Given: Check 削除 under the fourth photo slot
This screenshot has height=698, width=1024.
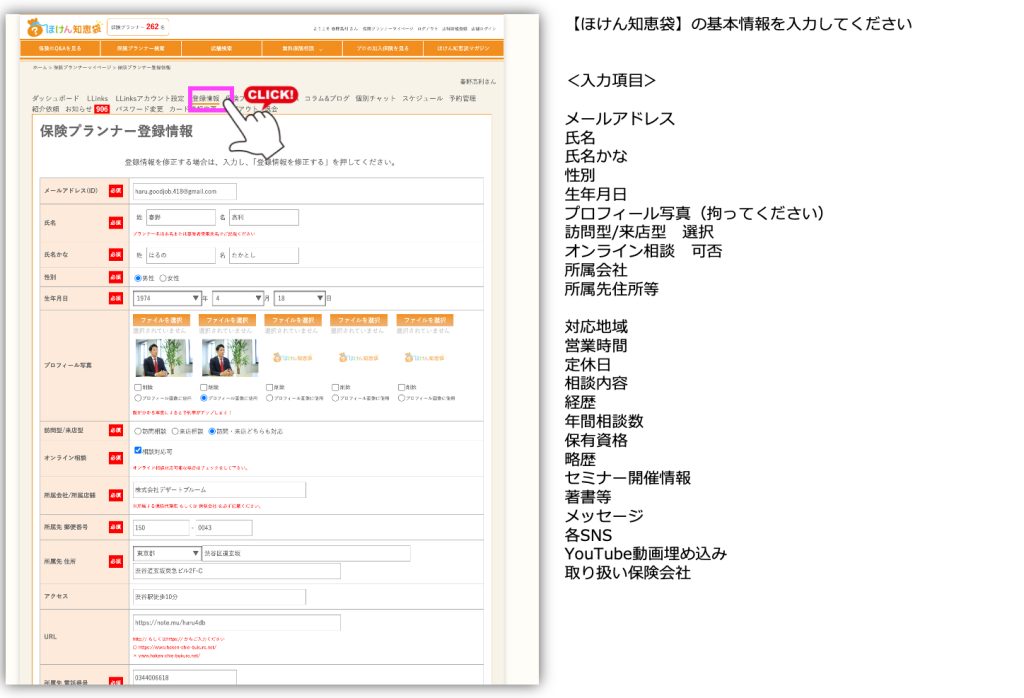Looking at the screenshot, I should click(x=336, y=387).
